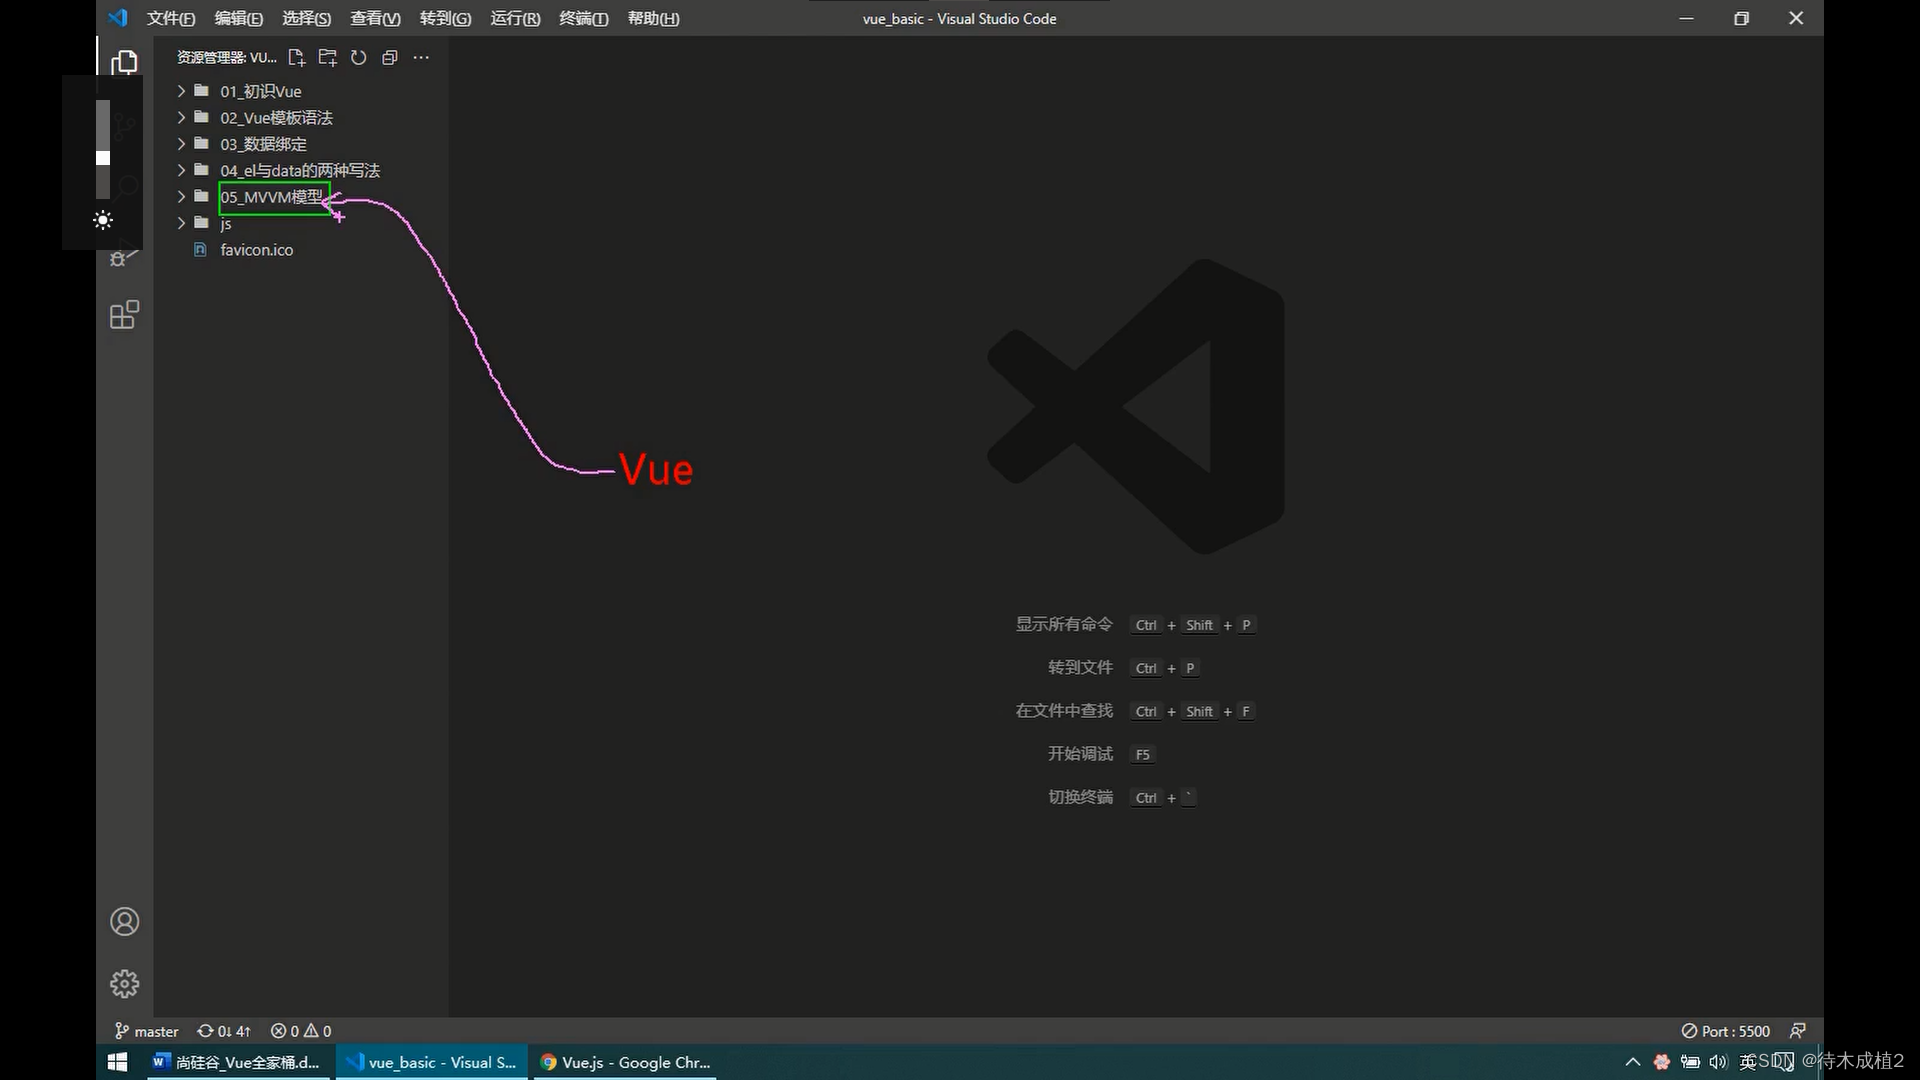Open the 帮助(H) menu
The image size is (1920, 1080).
click(x=654, y=18)
